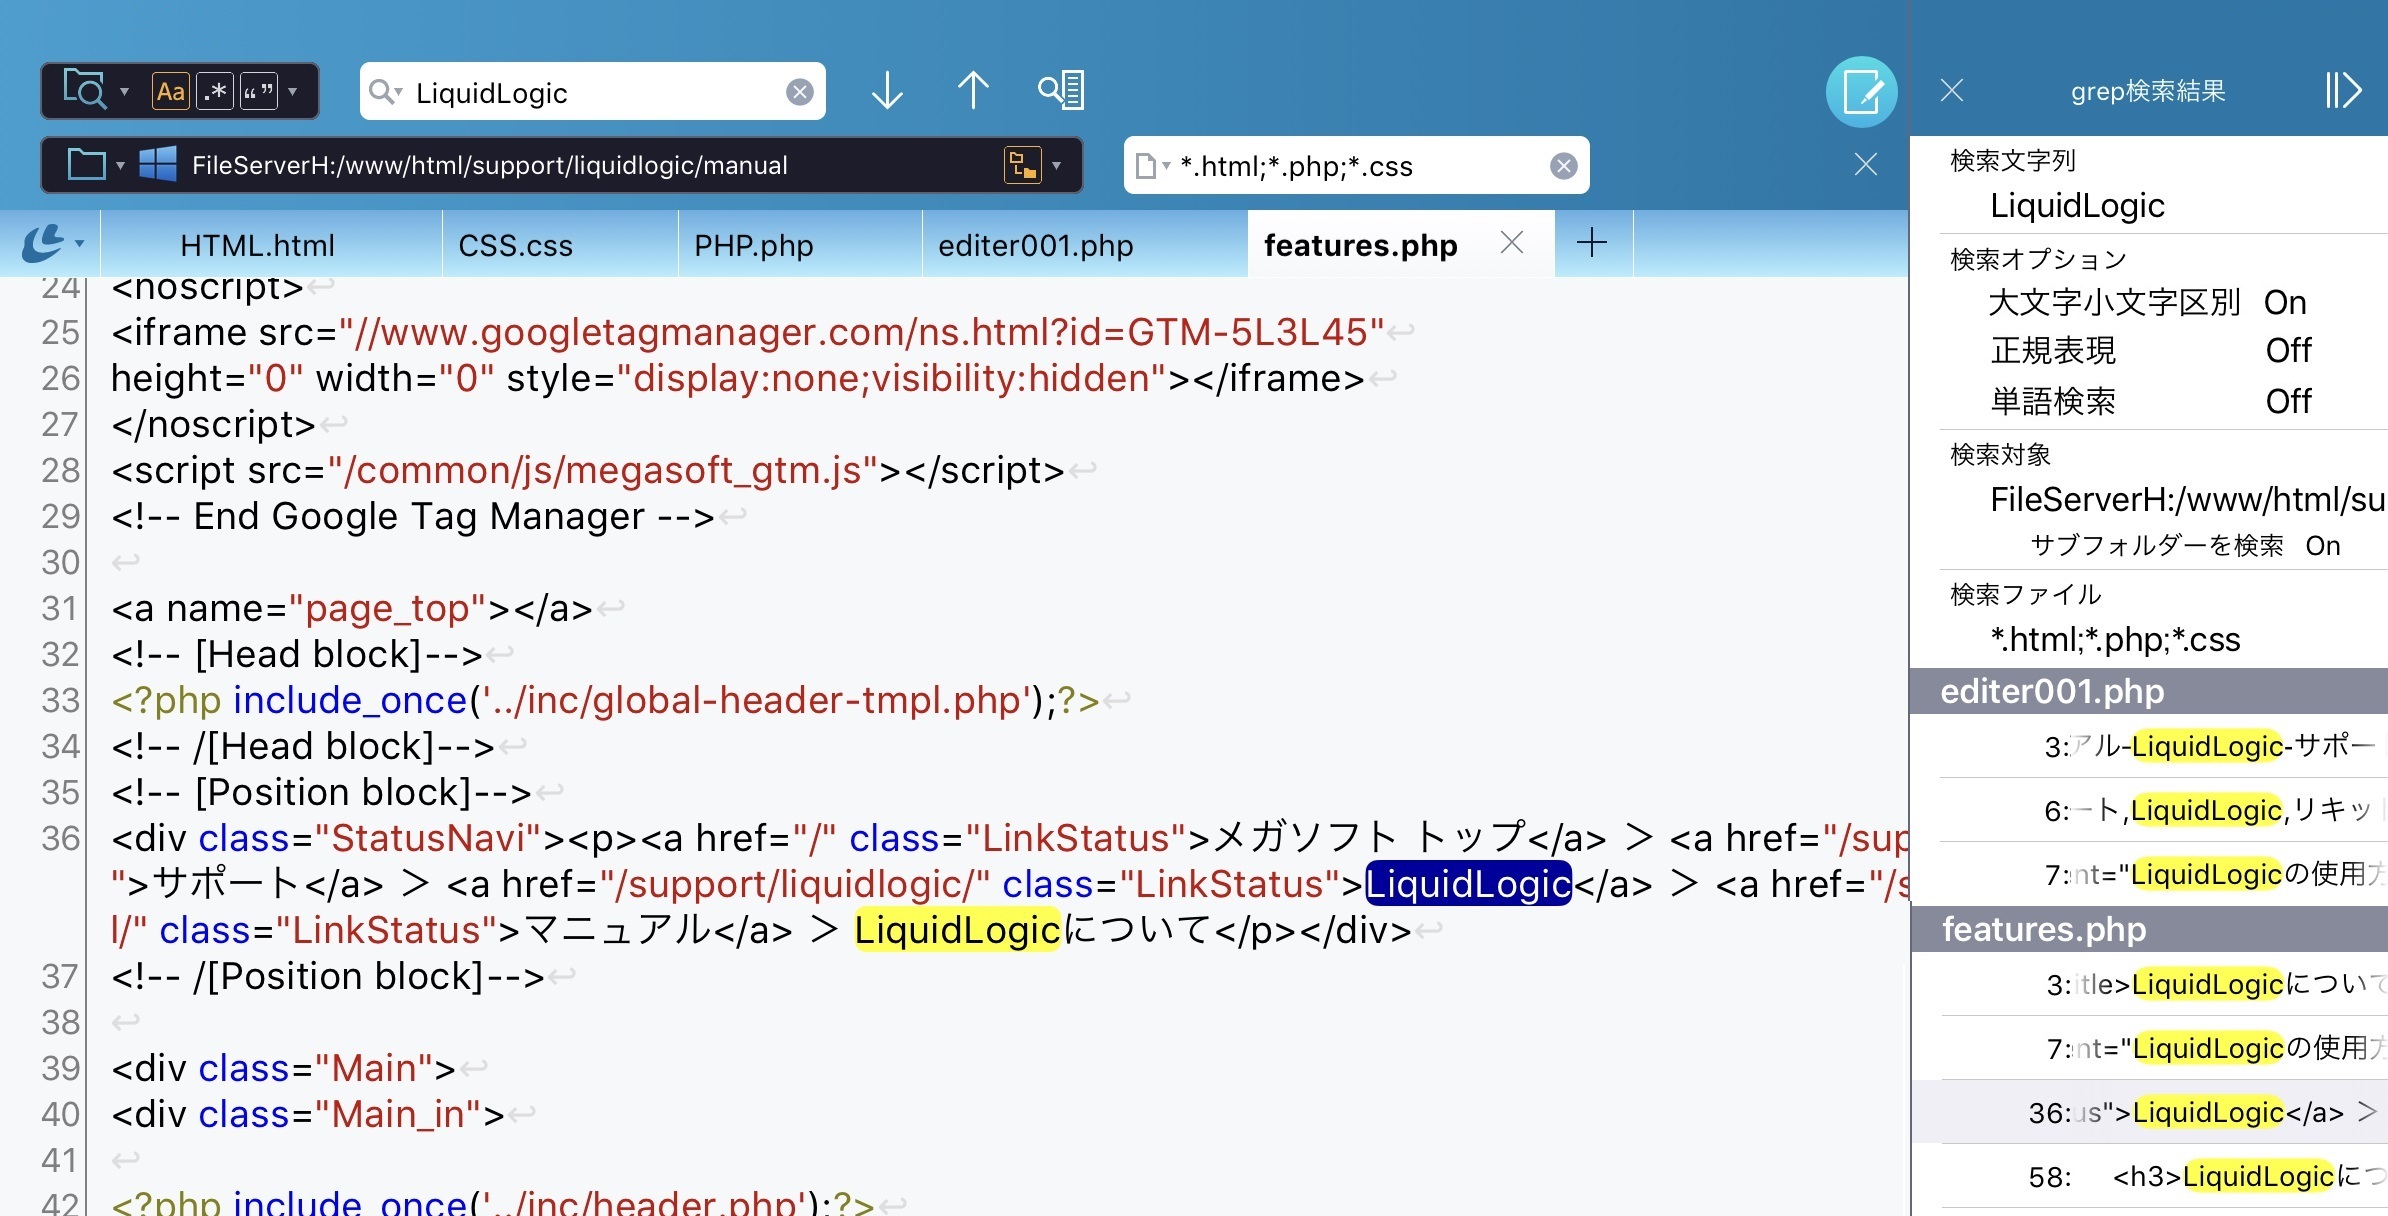The width and height of the screenshot is (2388, 1216).
Task: Toggle subfolder search icon in path bar
Action: pos(1022,165)
